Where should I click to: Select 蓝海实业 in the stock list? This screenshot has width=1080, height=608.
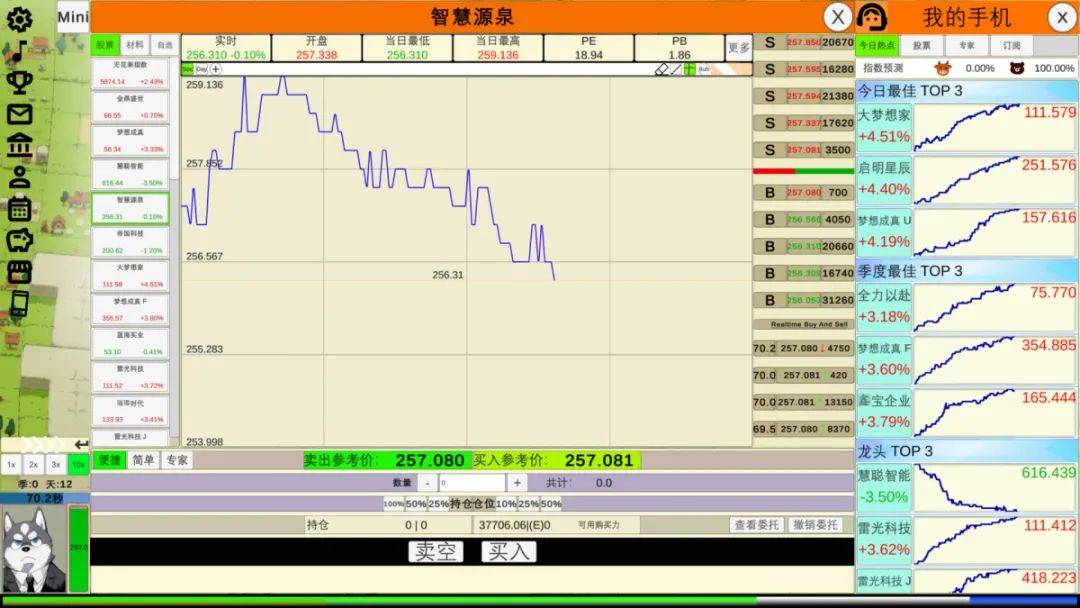coord(130,343)
